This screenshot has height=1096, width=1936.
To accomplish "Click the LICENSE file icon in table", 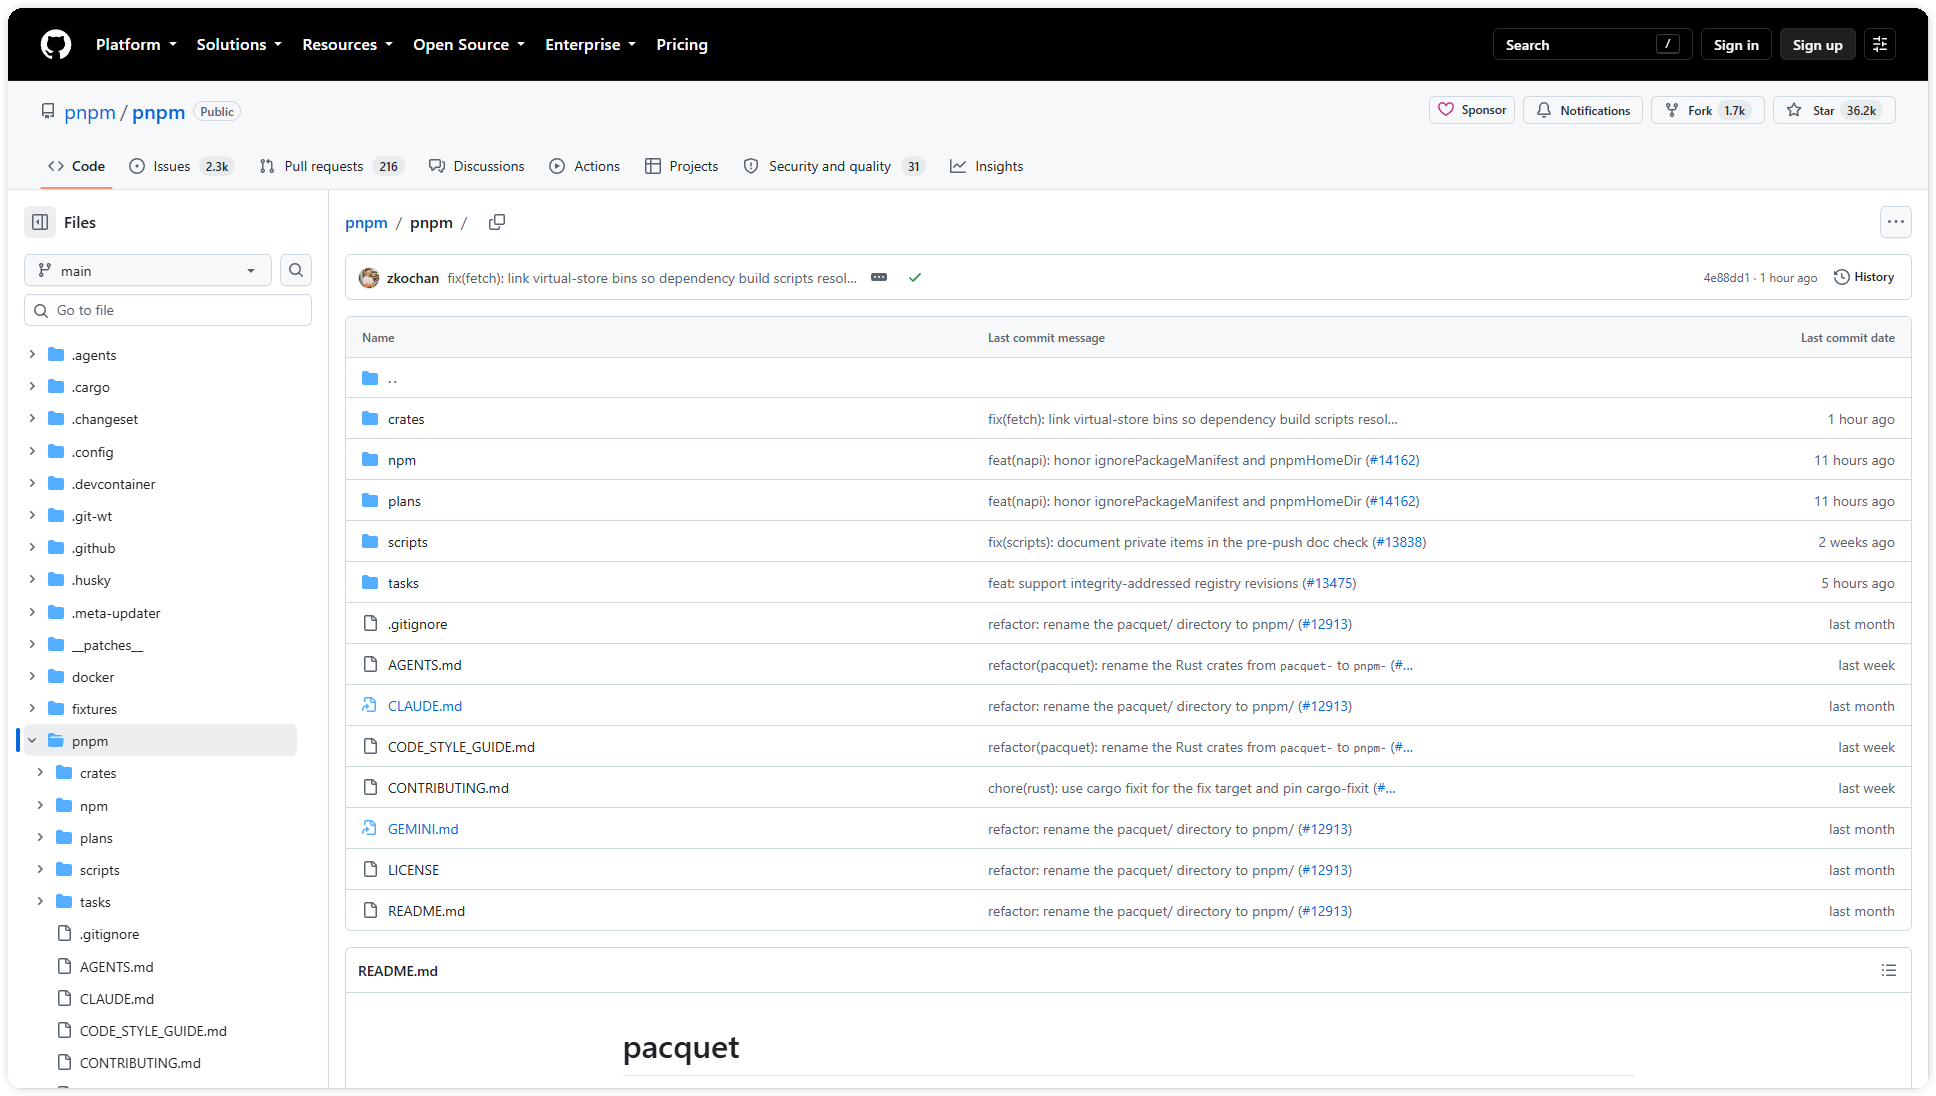I will tap(370, 869).
